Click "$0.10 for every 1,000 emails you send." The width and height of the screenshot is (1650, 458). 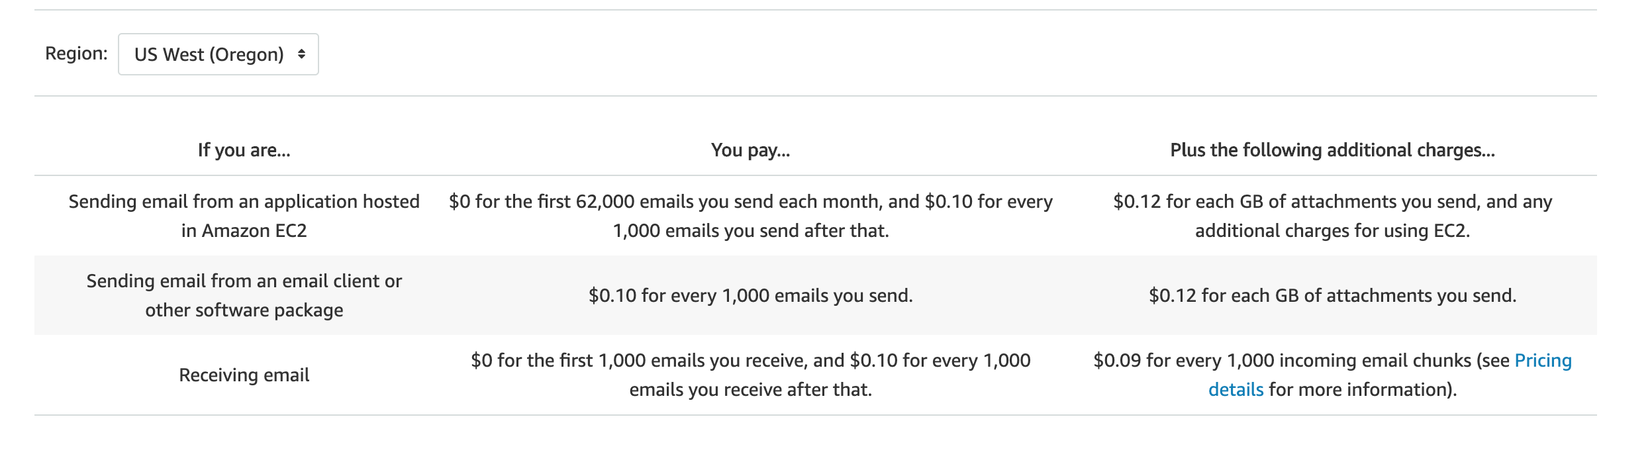pos(750,296)
